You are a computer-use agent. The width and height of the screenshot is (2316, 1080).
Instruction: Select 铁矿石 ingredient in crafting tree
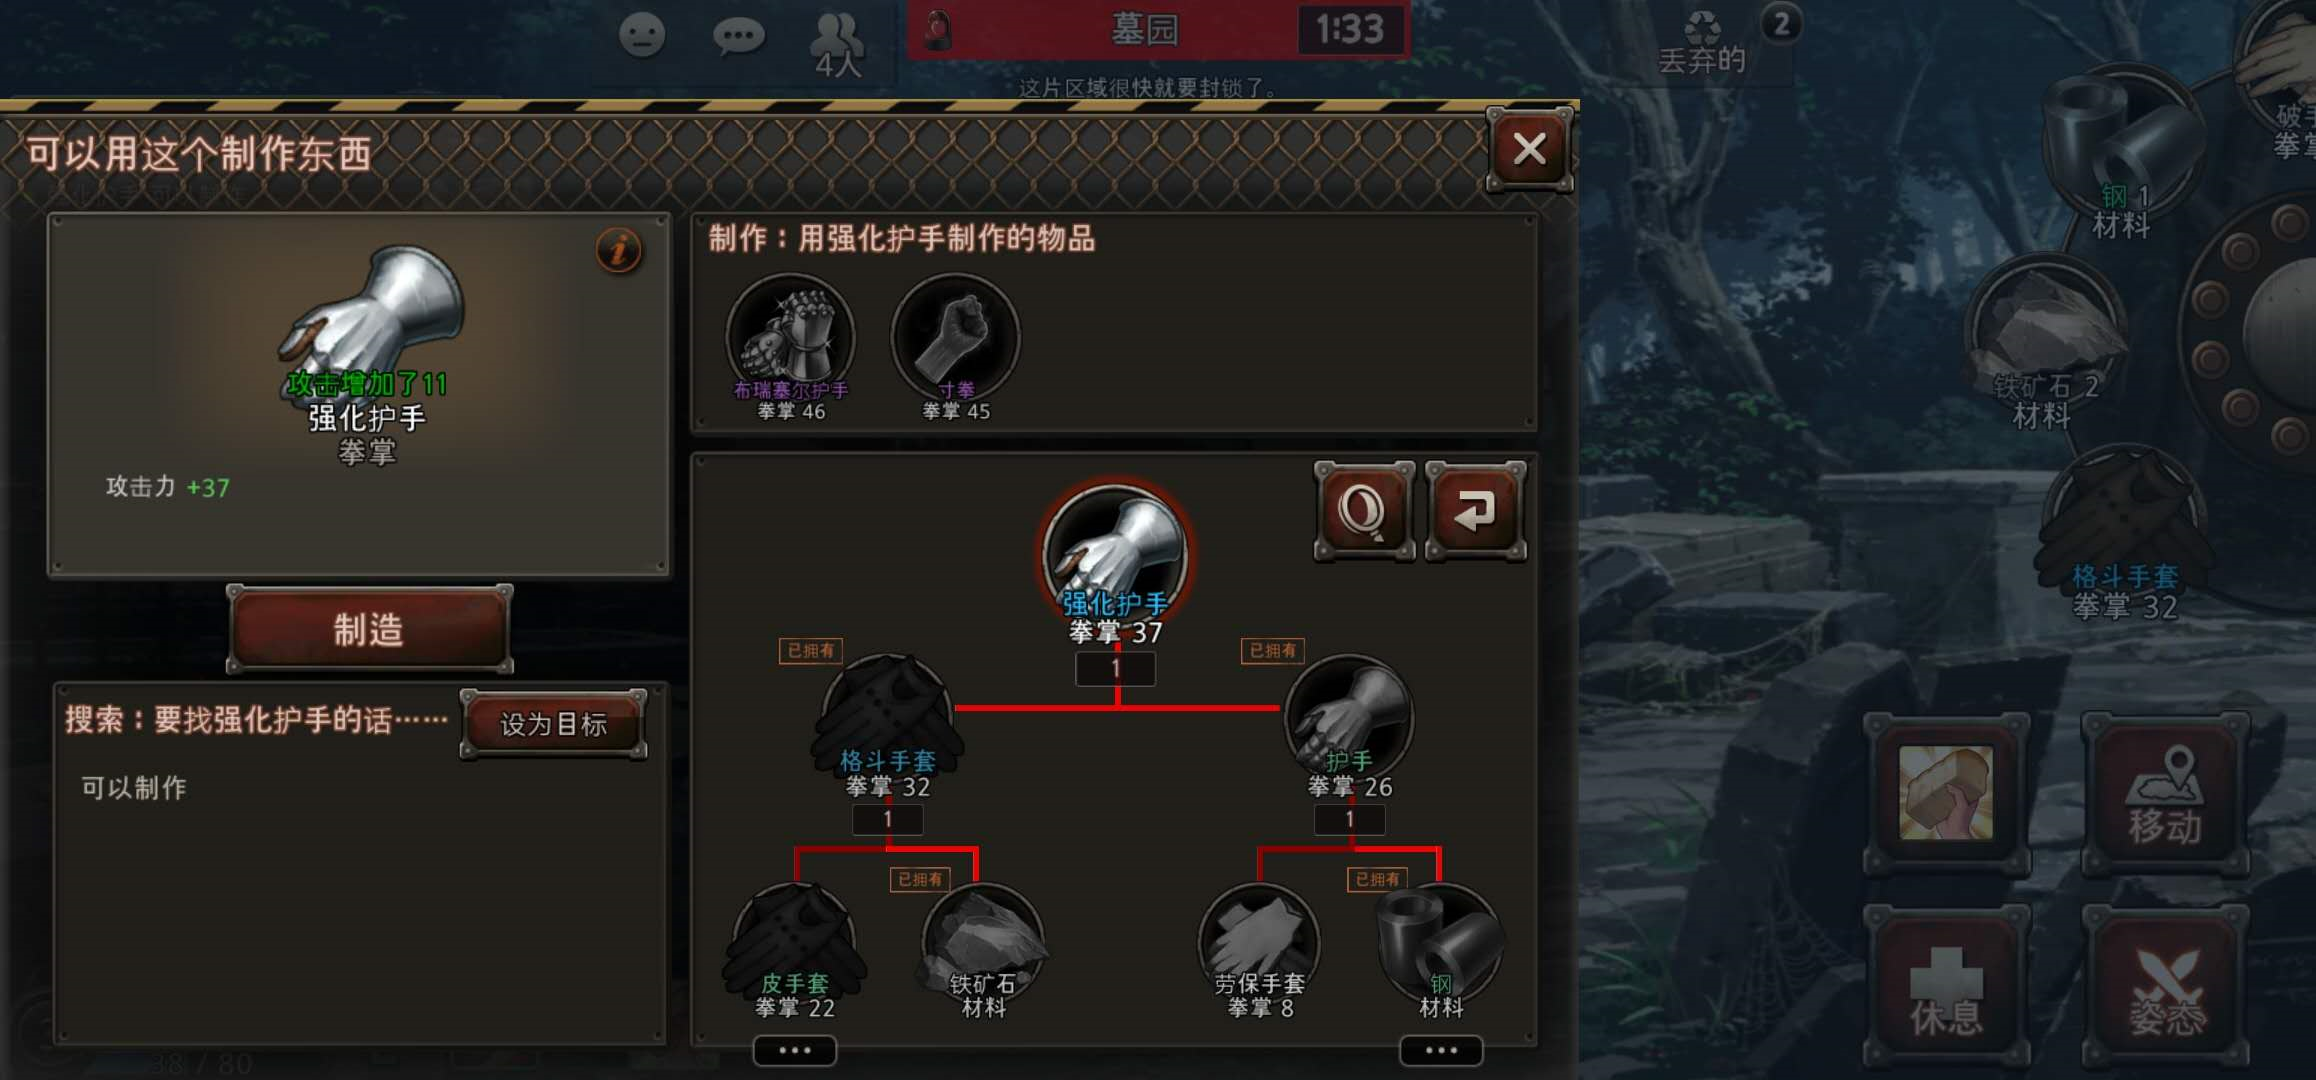(983, 946)
